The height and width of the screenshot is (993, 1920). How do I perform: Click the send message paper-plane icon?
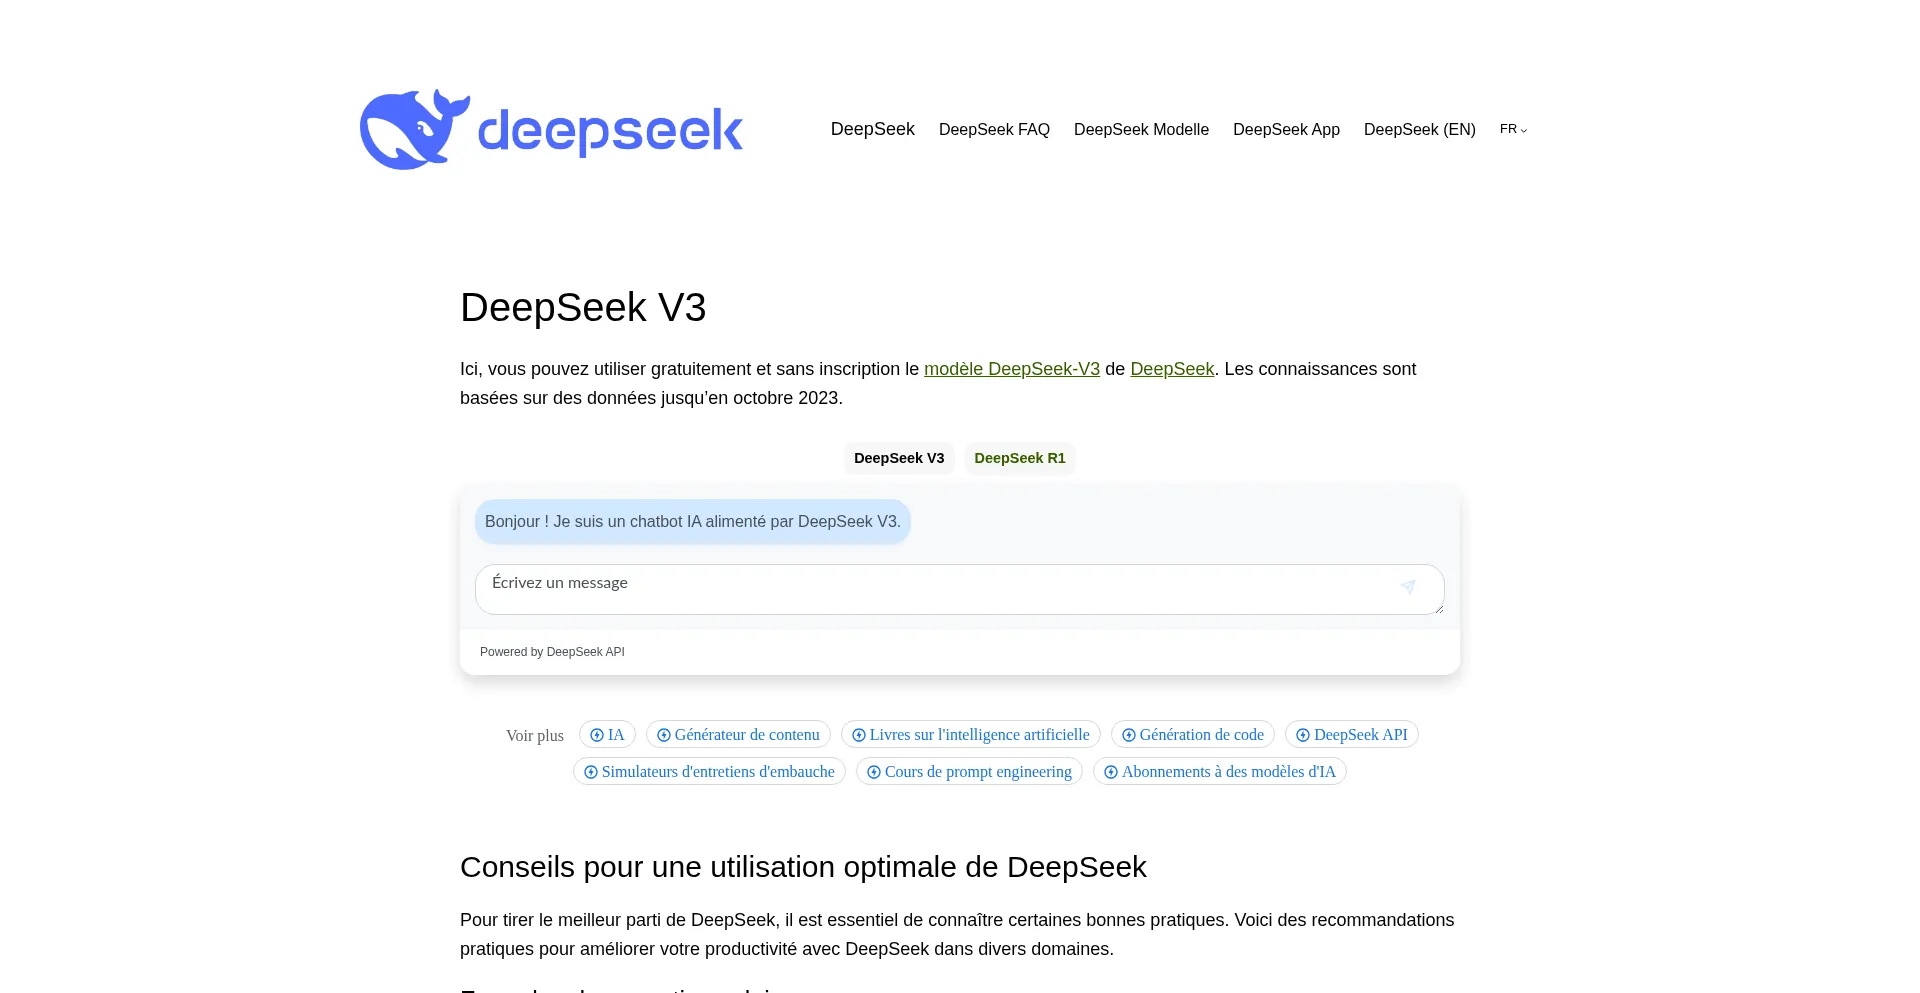tap(1408, 587)
